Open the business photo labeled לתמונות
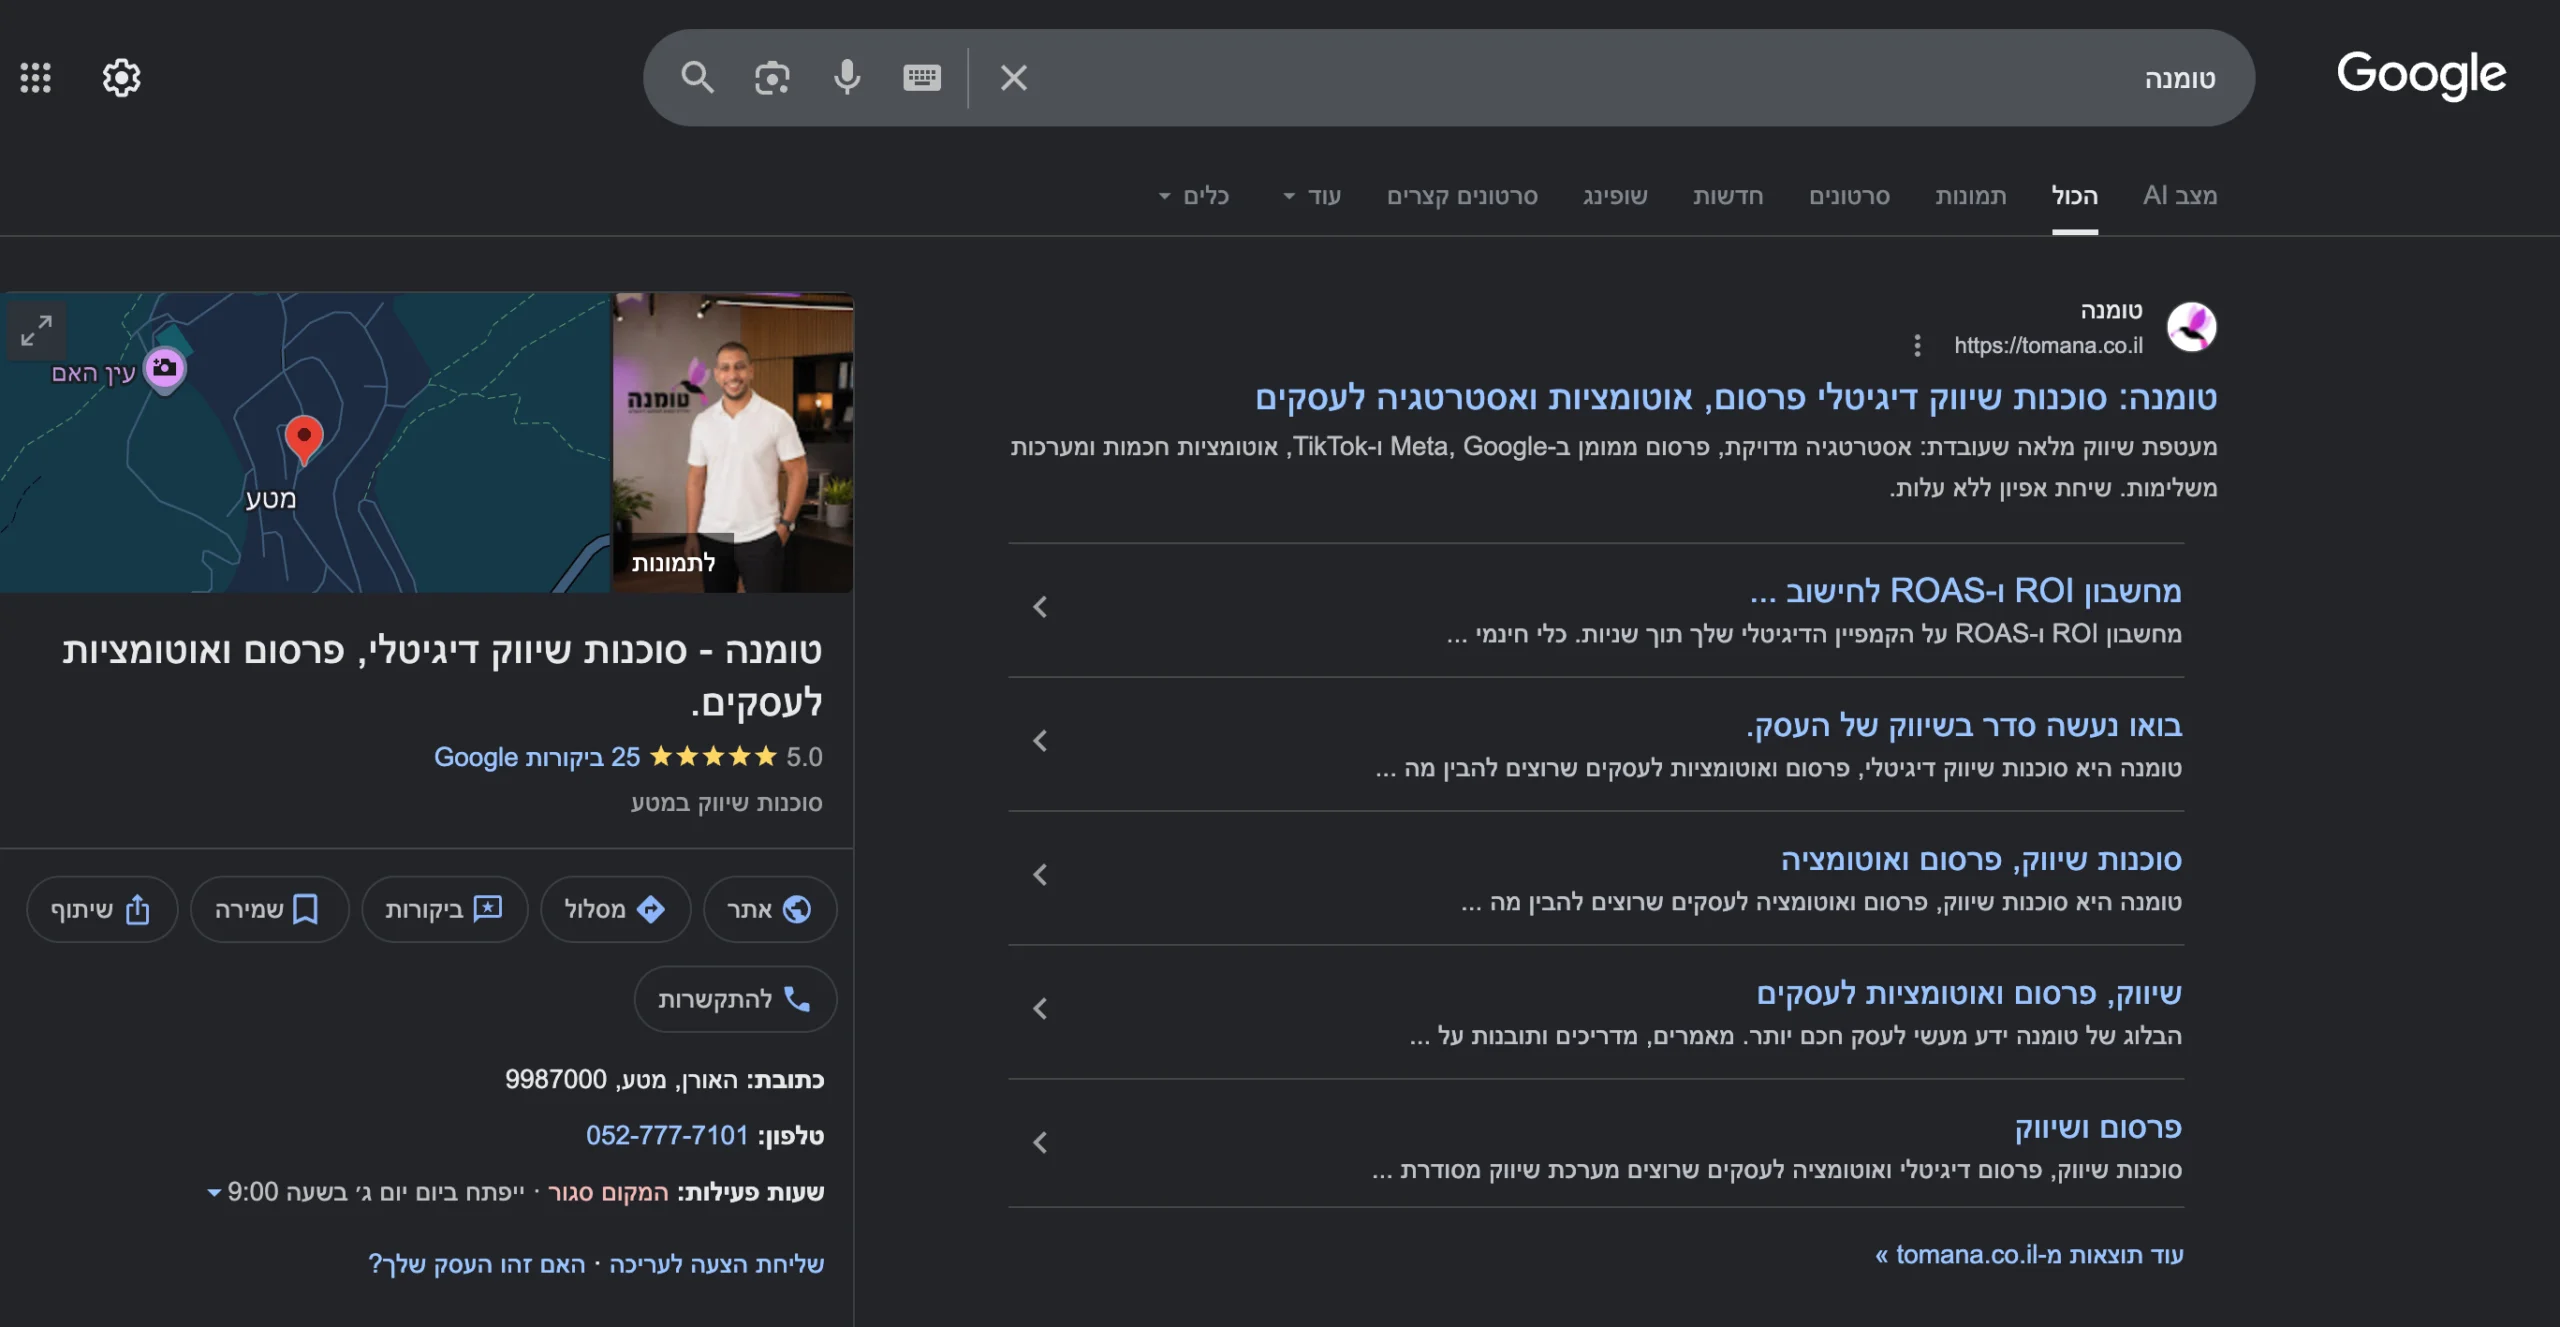Viewport: 2560px width, 1327px height. (x=732, y=442)
